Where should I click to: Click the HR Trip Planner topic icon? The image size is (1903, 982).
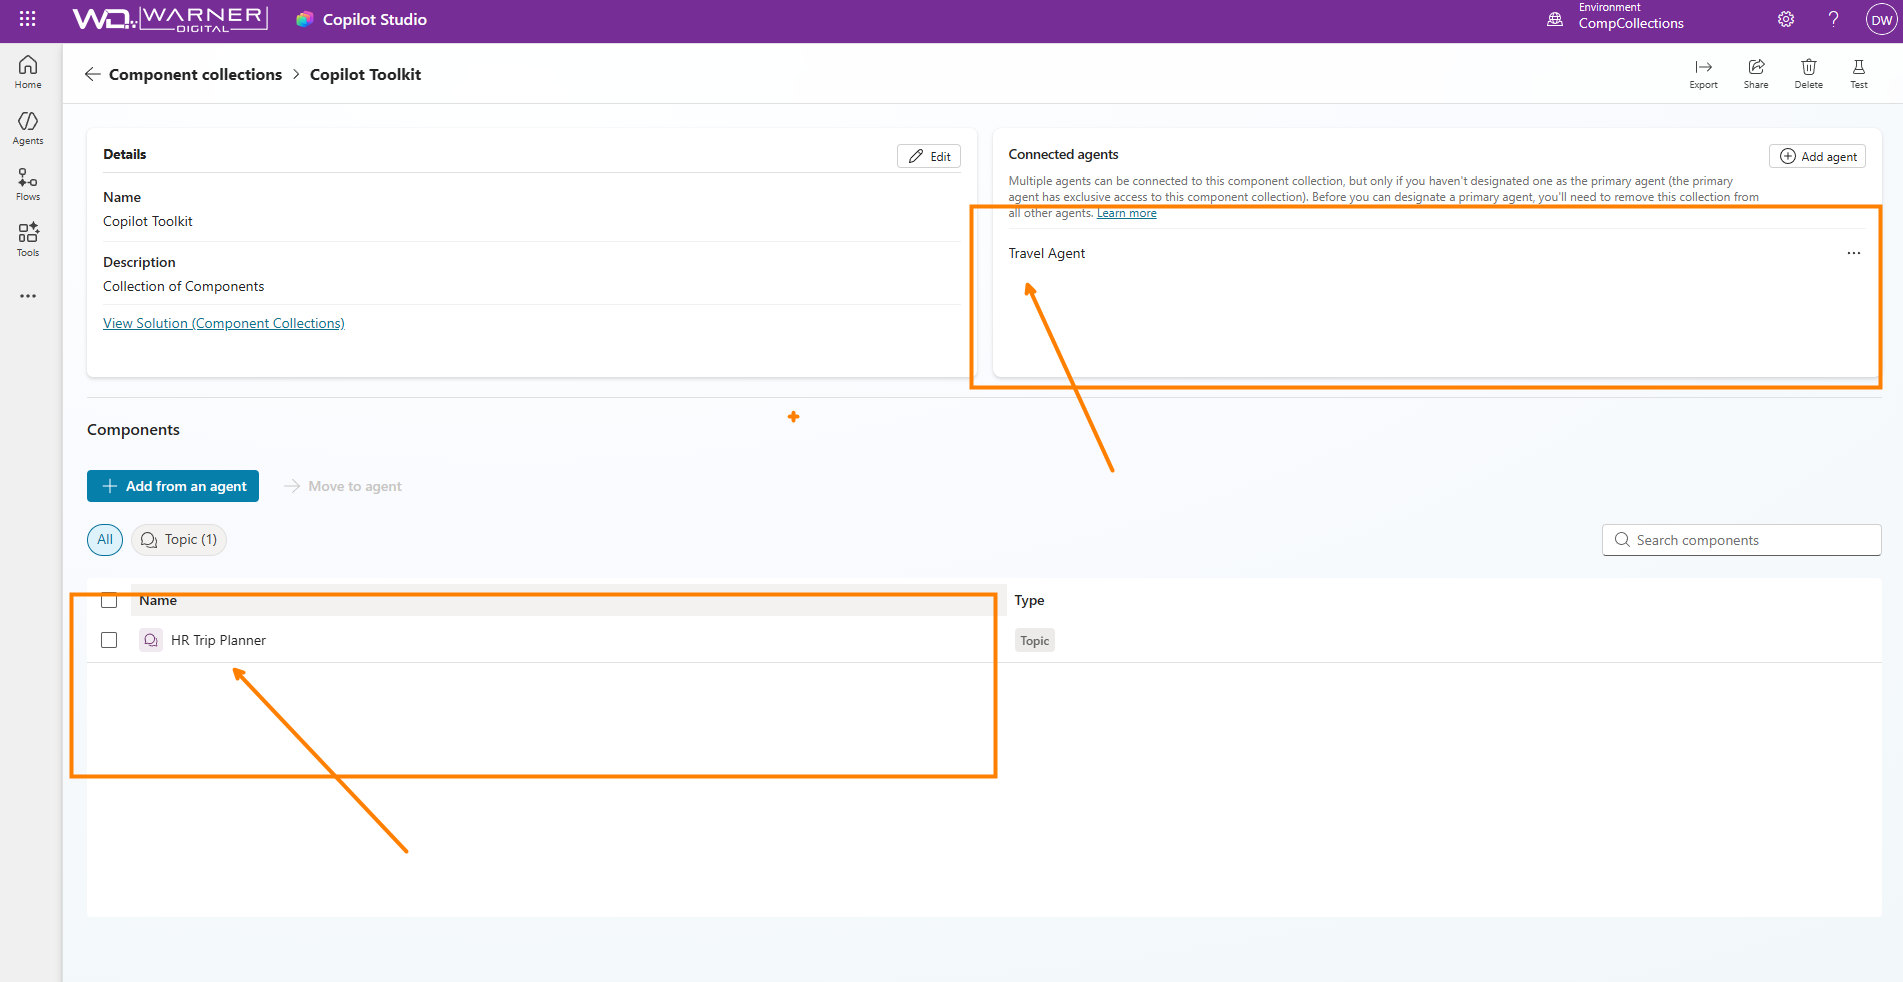click(151, 640)
